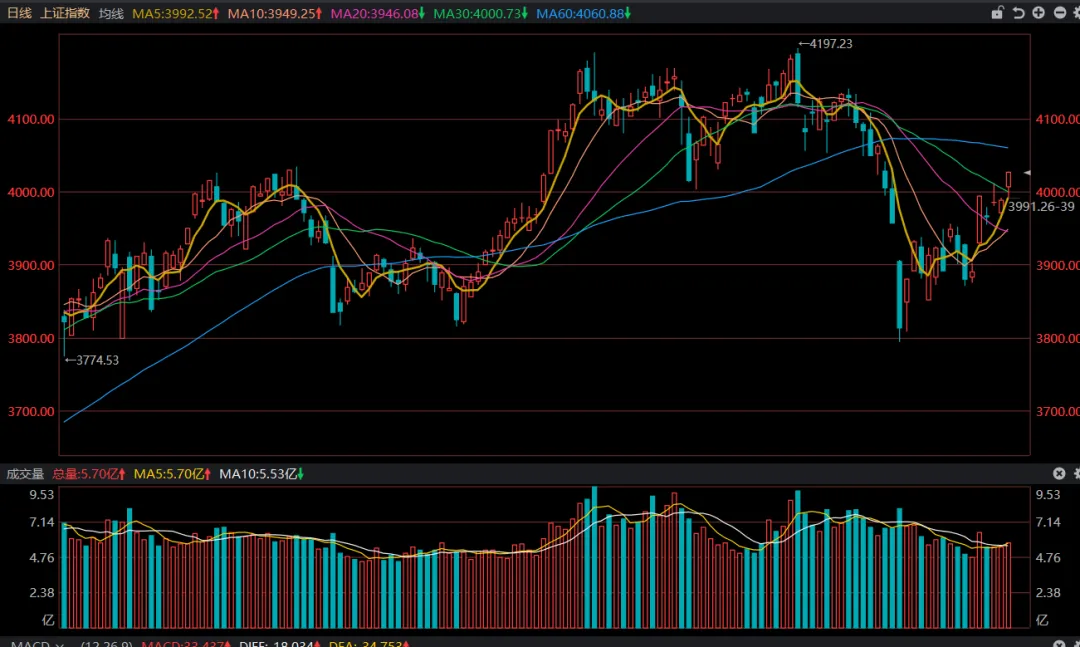
Task: Click 3700.00 on the left price axis
Action: (x=31, y=411)
